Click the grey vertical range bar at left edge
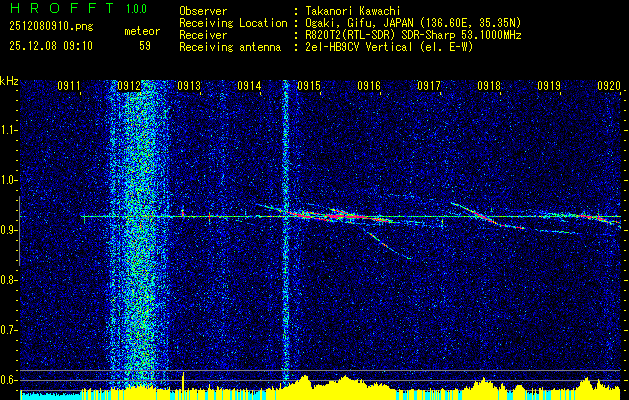 [x=19, y=231]
